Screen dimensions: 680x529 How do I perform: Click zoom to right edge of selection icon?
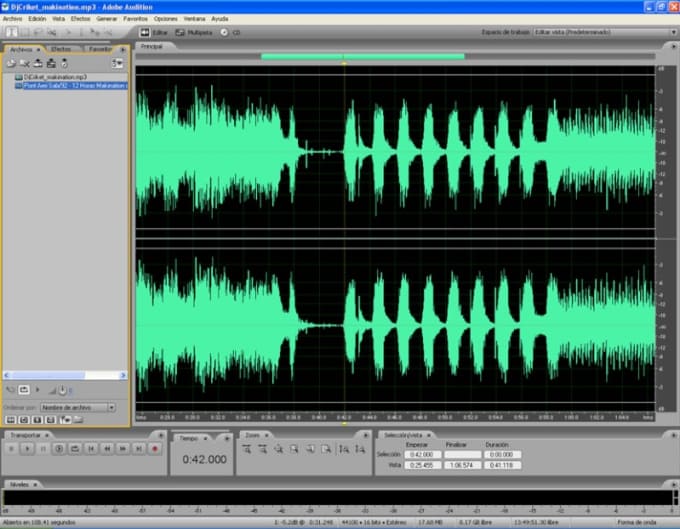327,450
